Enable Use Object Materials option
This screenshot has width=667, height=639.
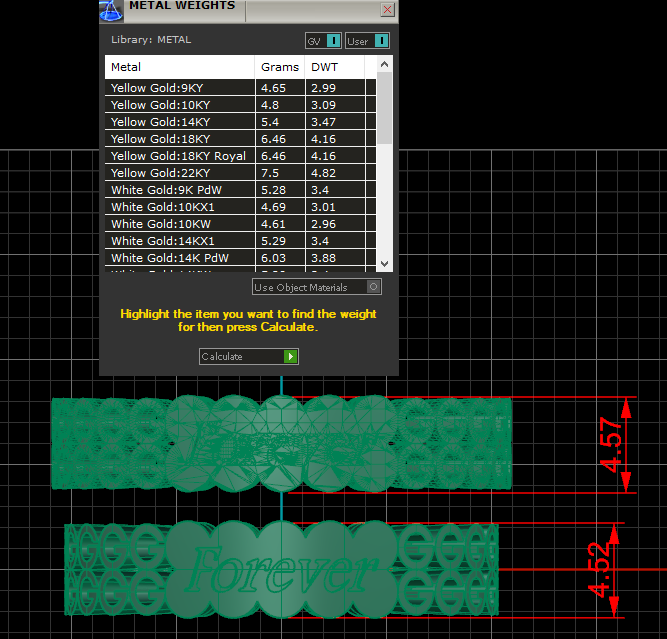(374, 287)
